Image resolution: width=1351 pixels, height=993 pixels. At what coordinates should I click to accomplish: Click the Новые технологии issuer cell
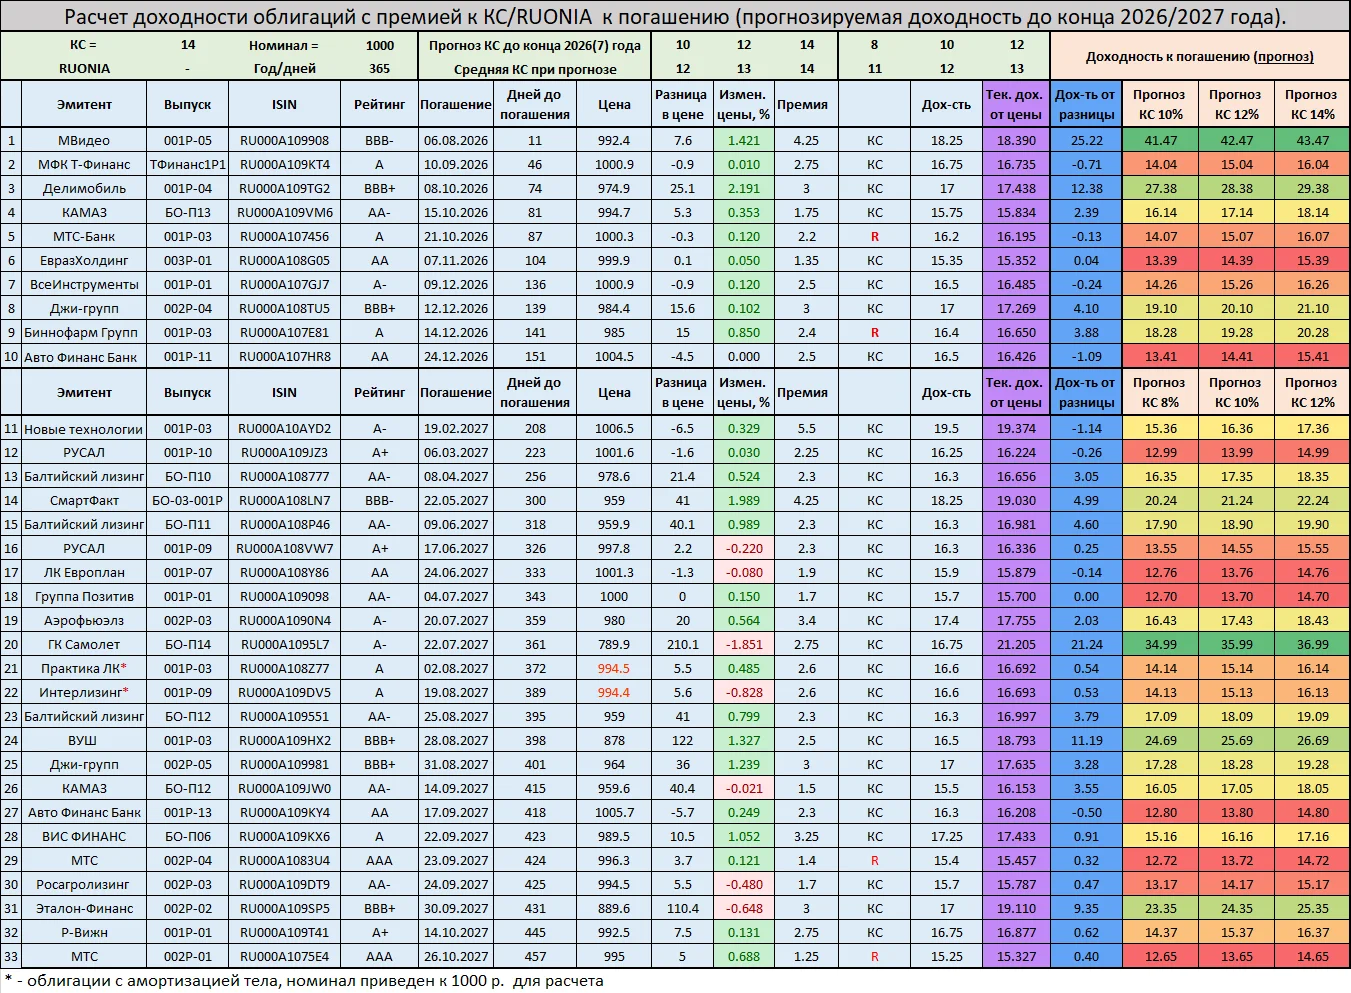point(84,429)
